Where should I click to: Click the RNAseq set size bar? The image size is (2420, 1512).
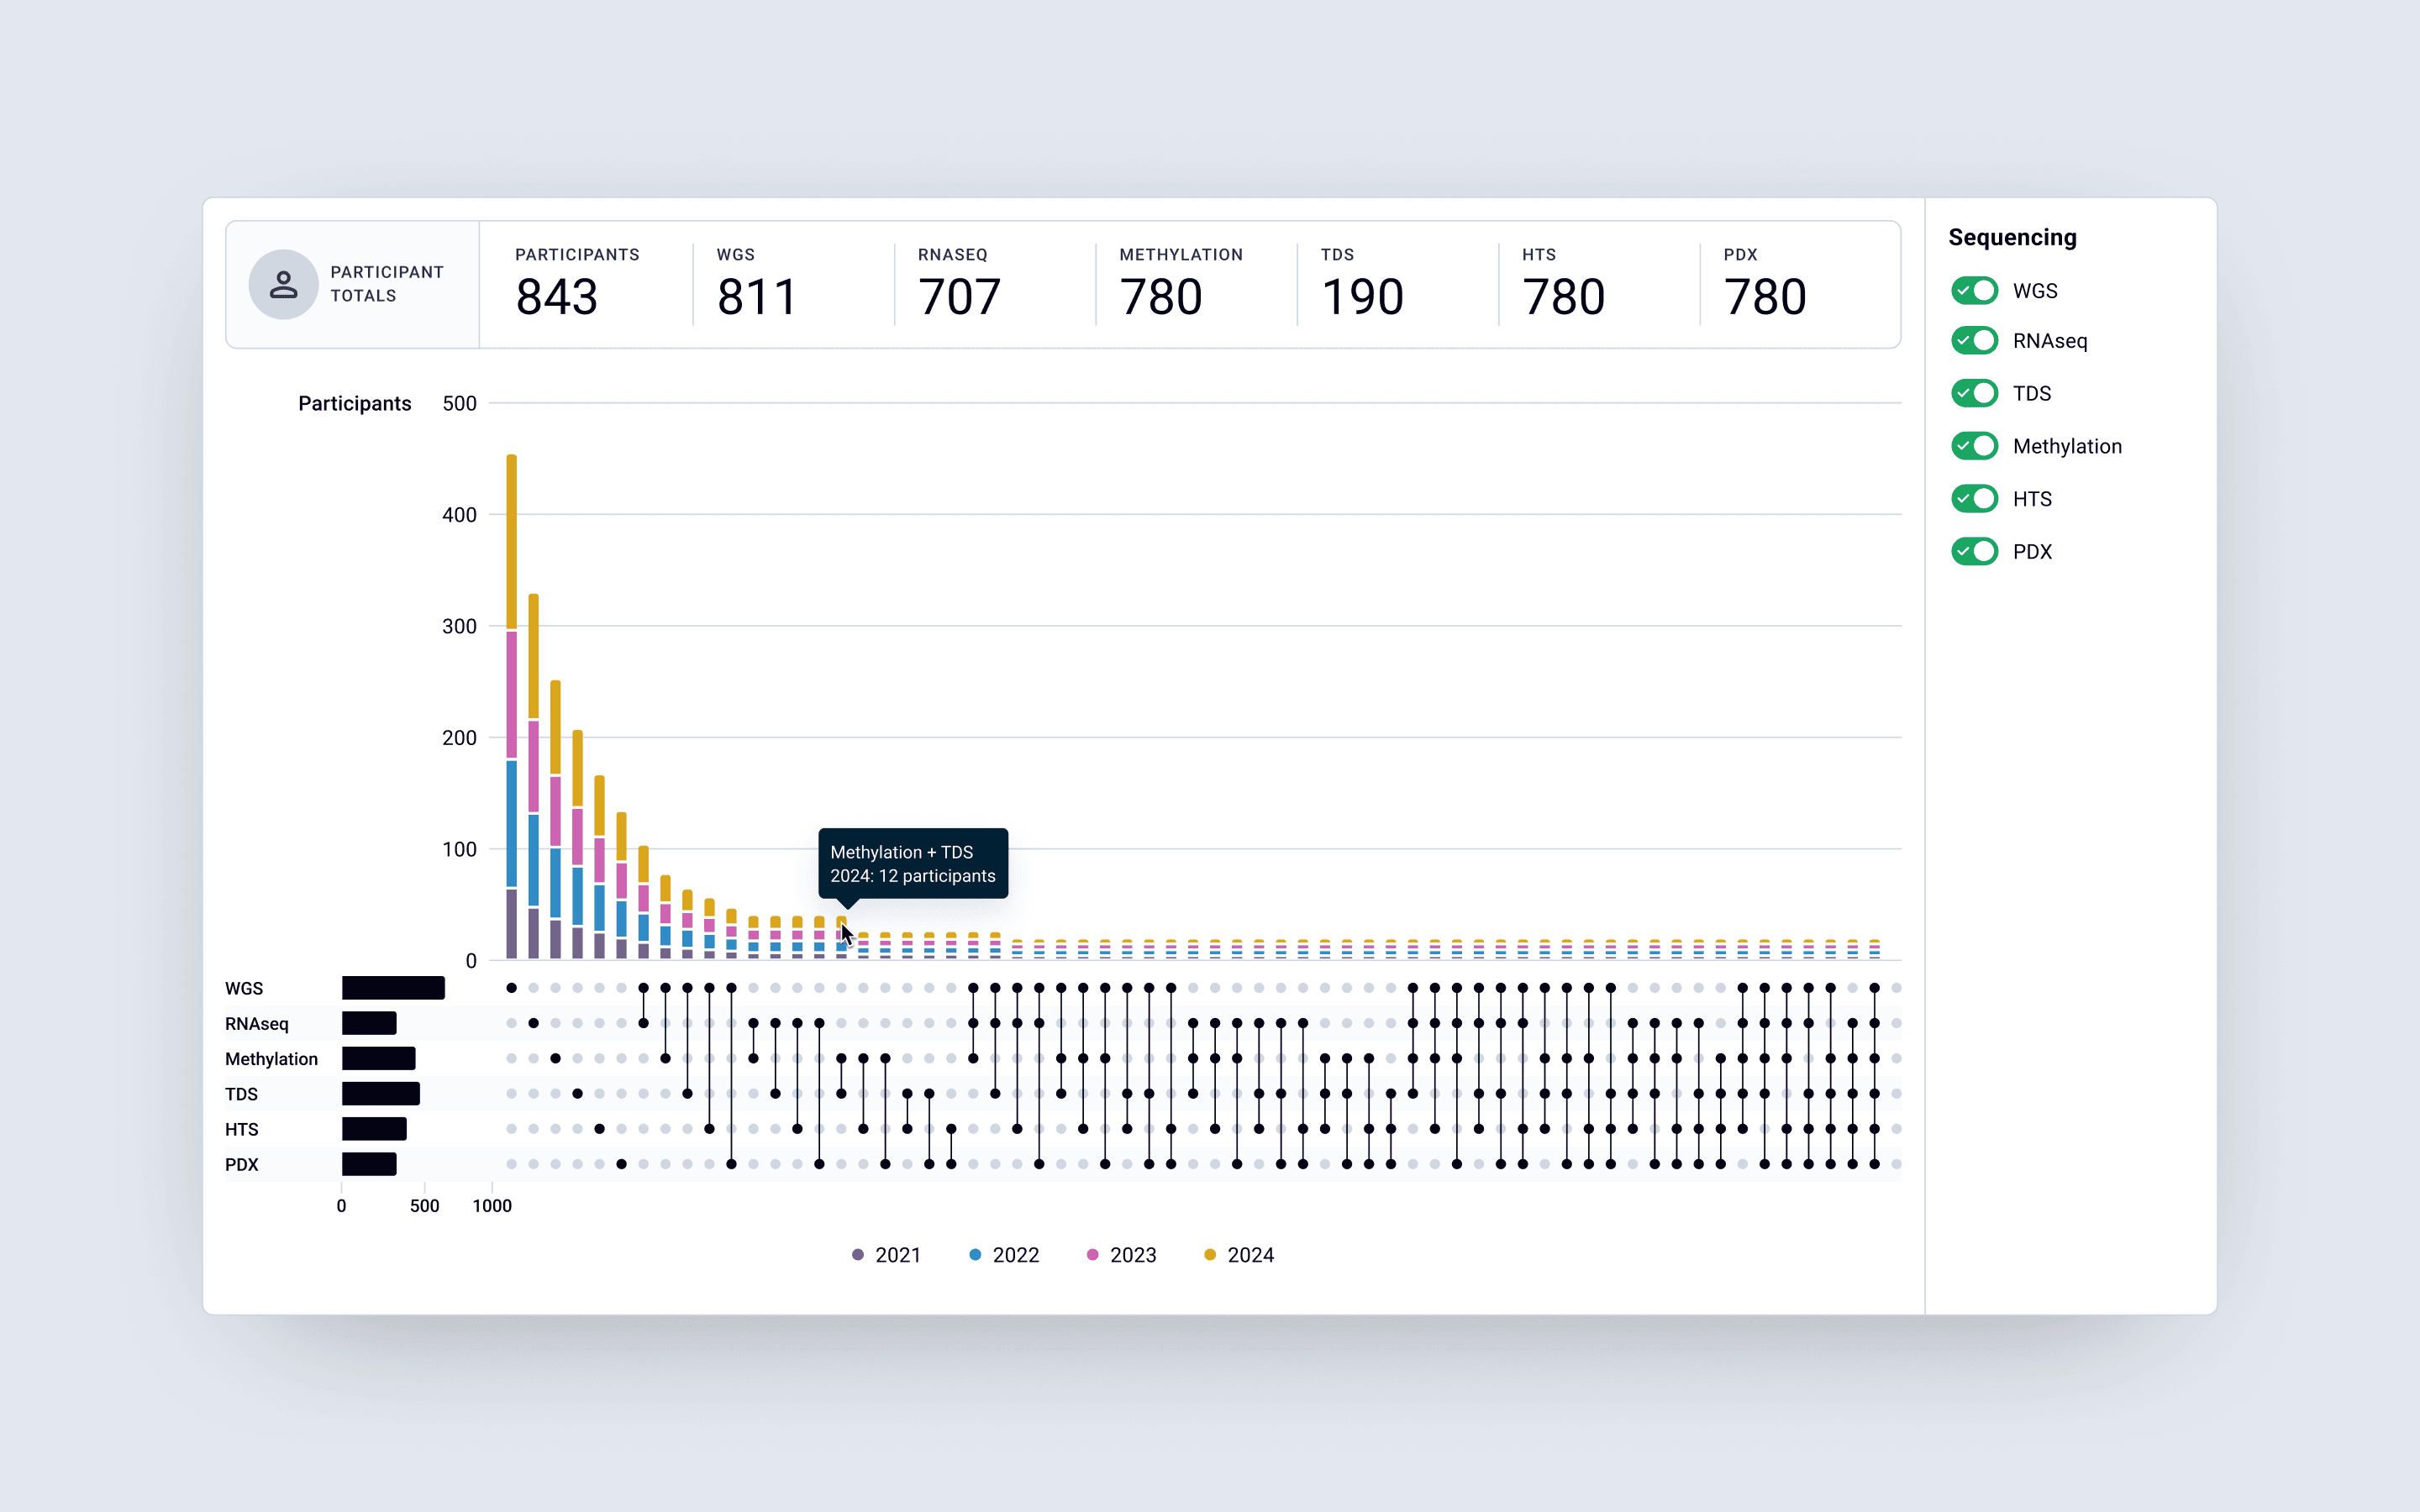(x=369, y=1023)
